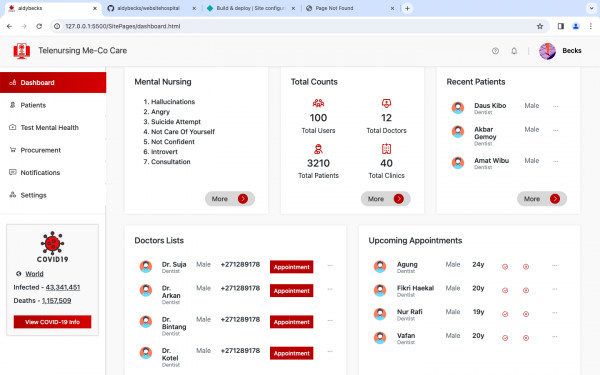Click the Total Users people icon
Screen dimensions: 600x375
point(318,103)
